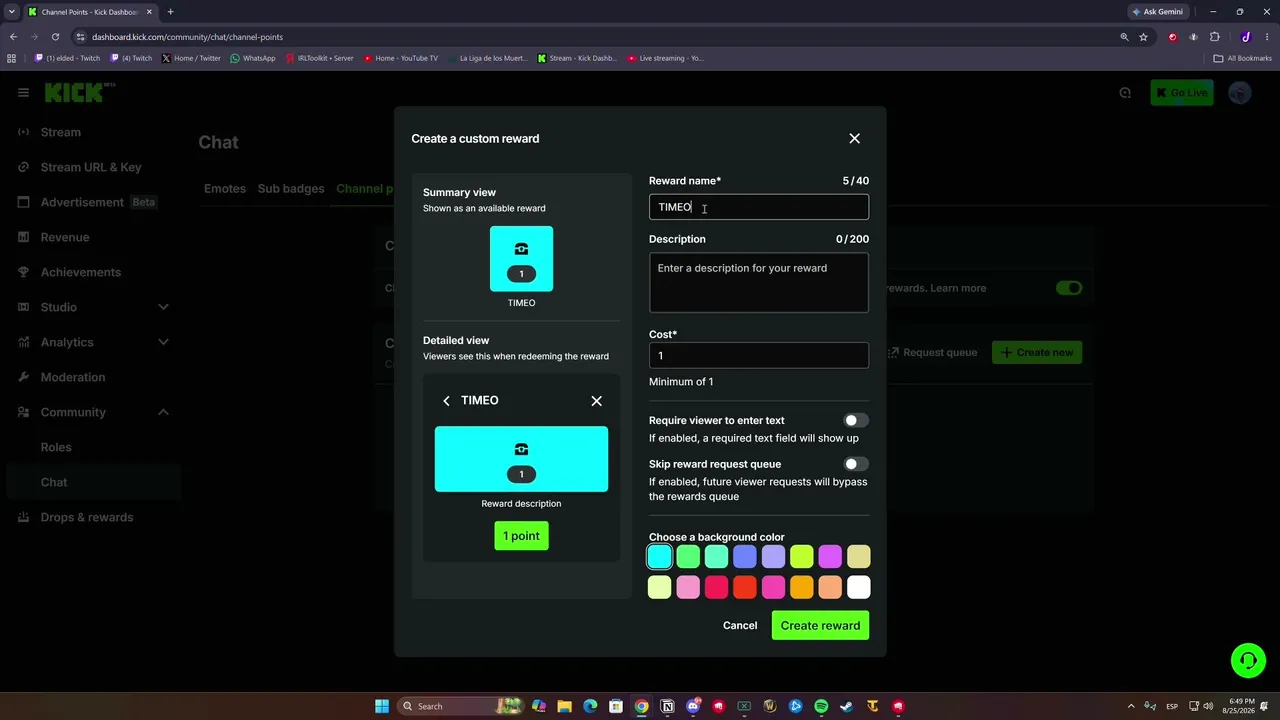
Task: Open the Home - YouTube TV bookmark
Action: 400,58
